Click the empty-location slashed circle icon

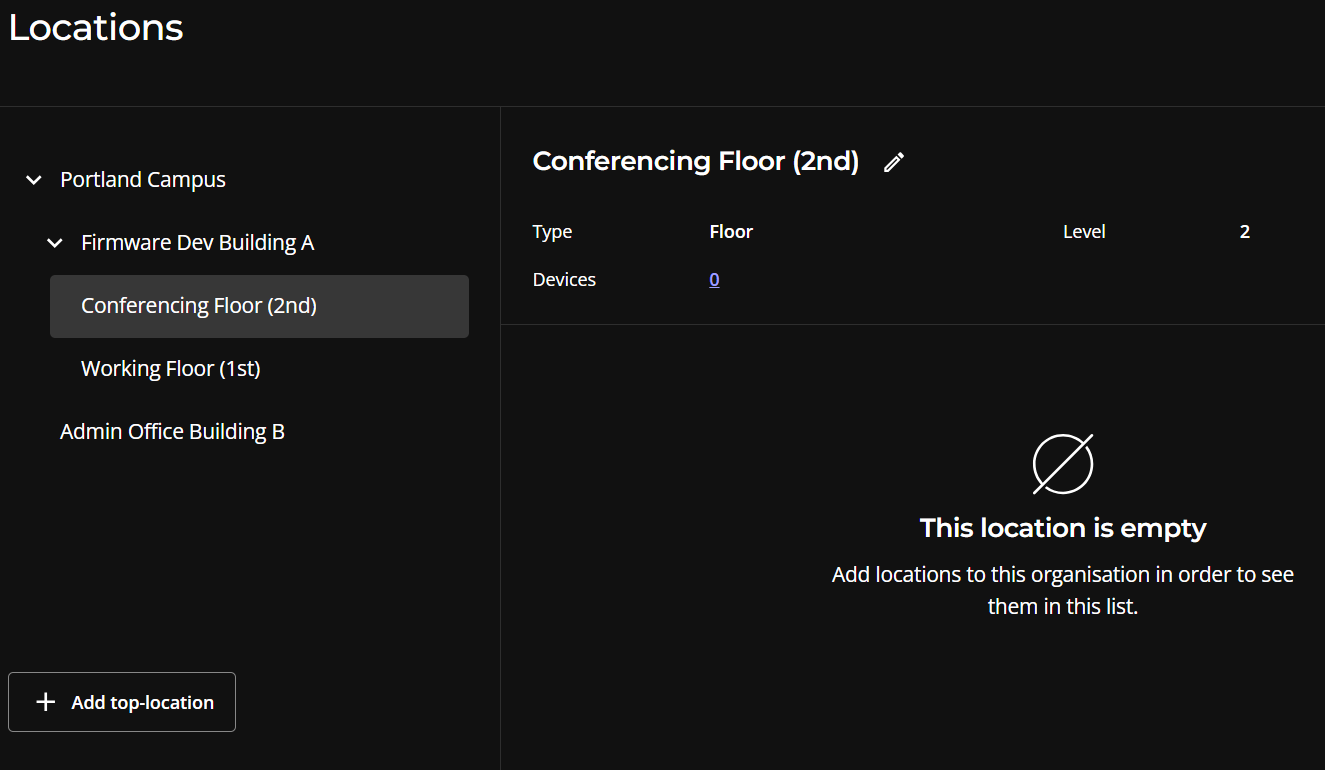tap(1063, 464)
